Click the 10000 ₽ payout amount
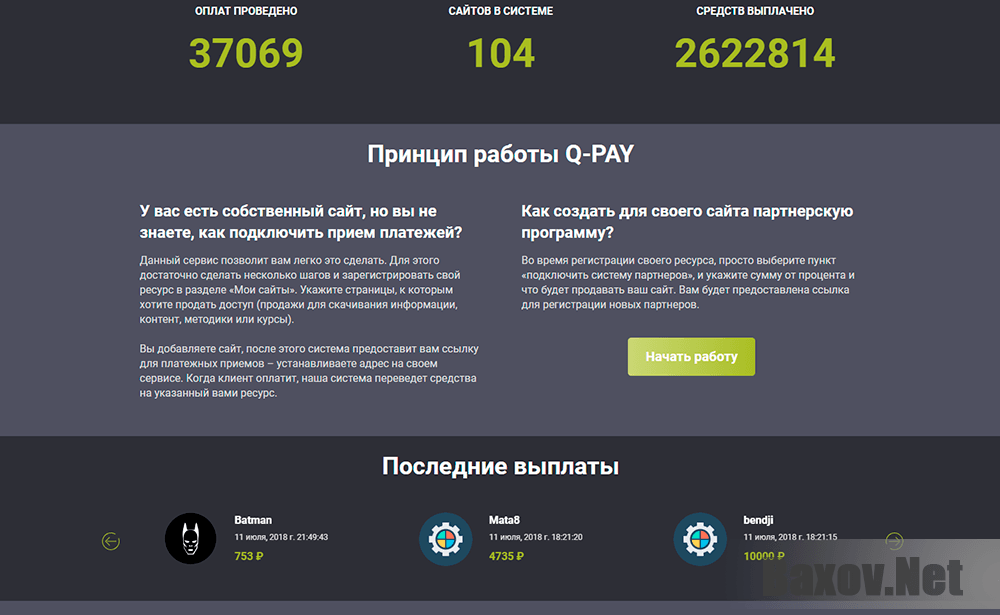 coord(763,555)
